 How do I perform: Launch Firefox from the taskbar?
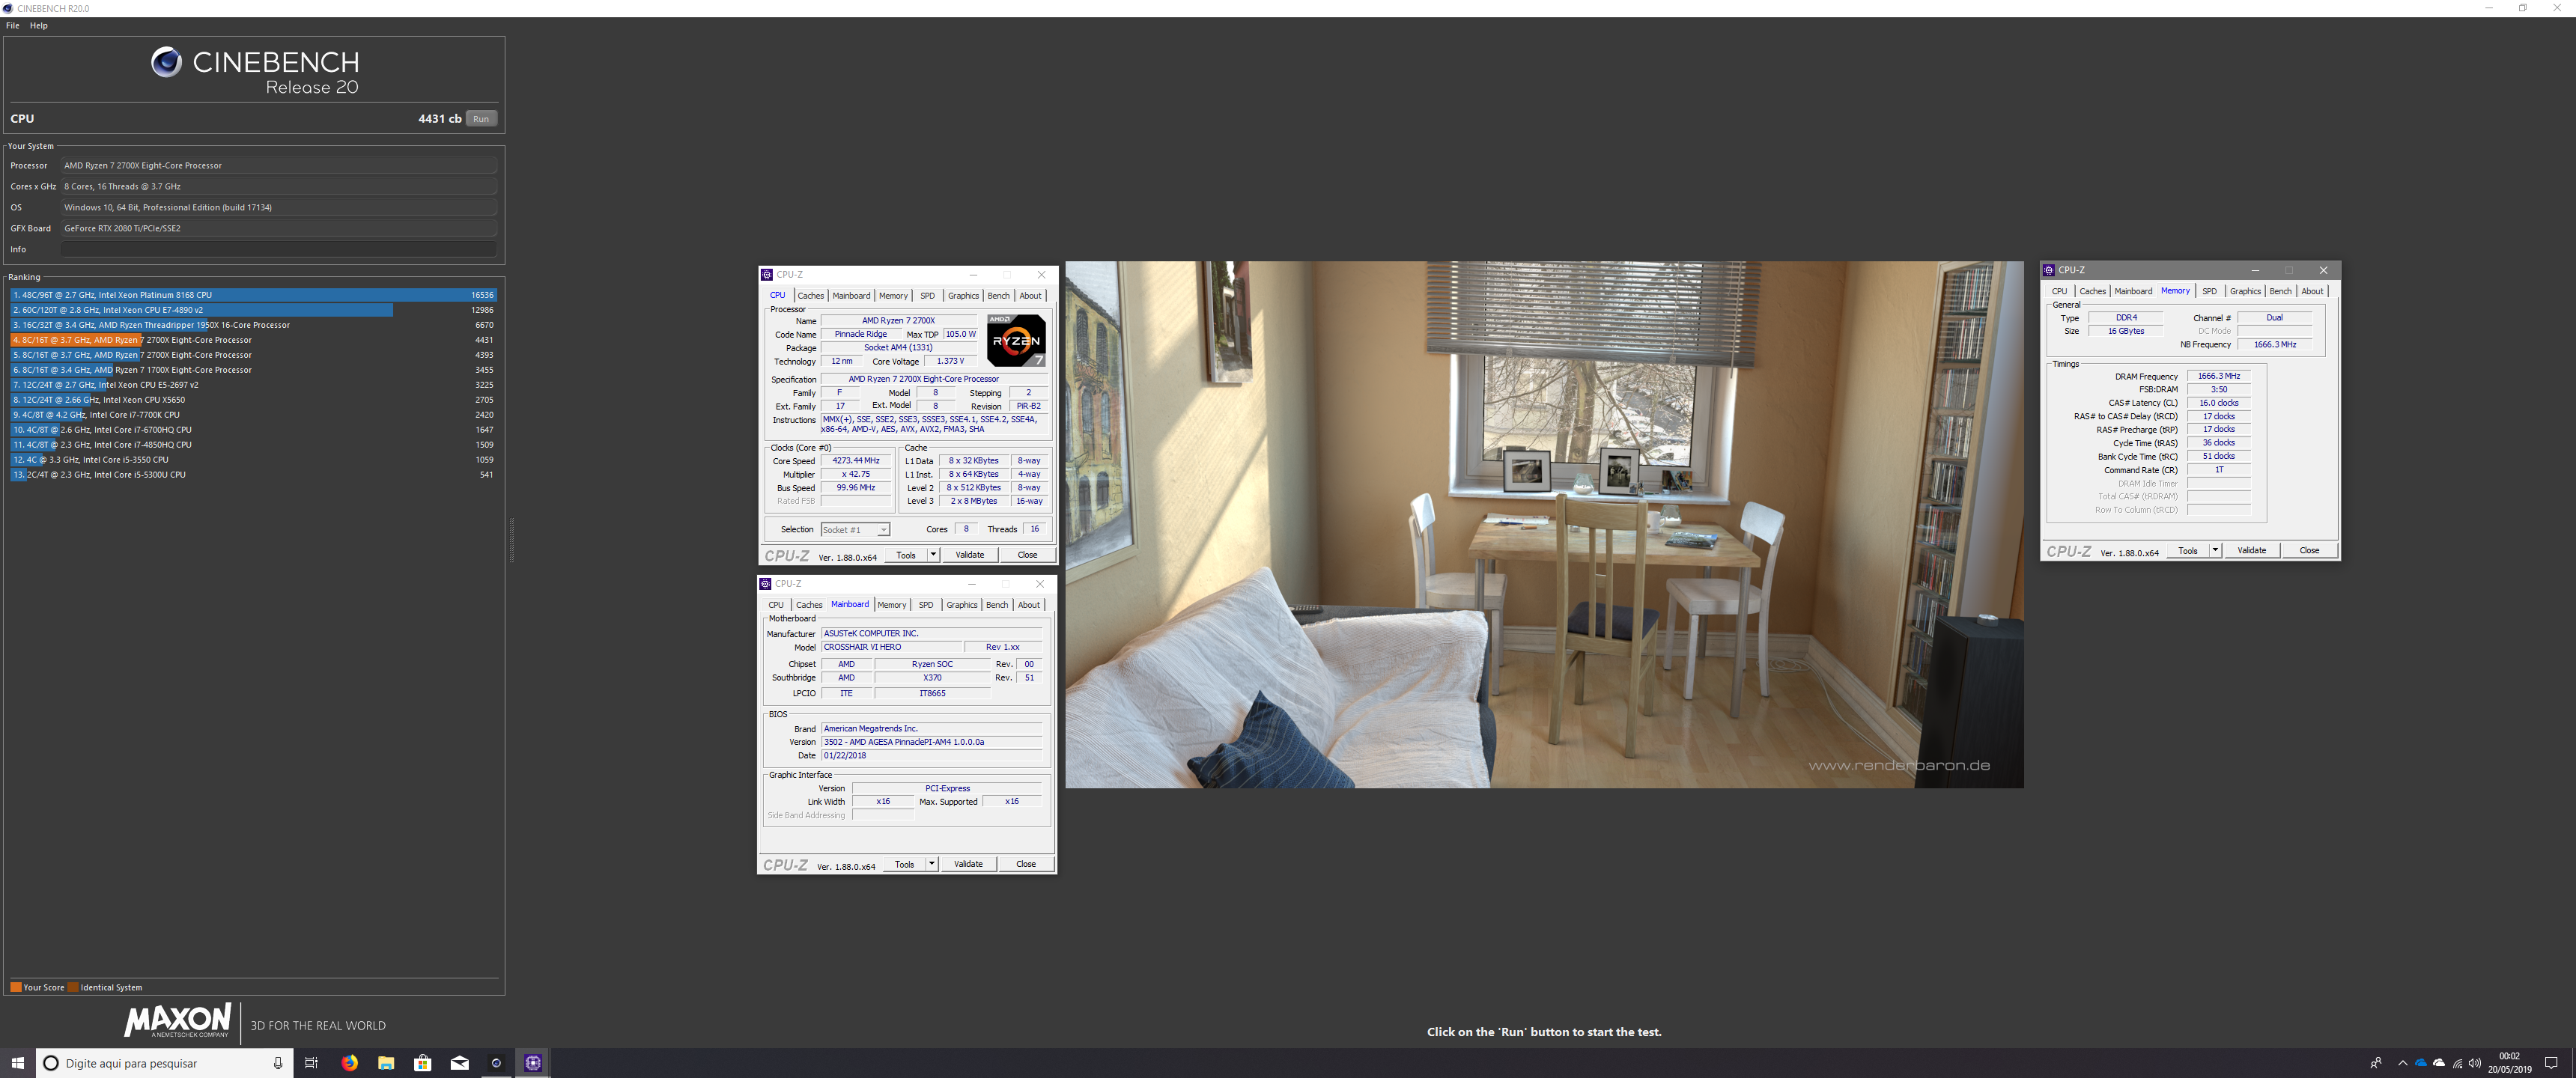click(x=349, y=1063)
